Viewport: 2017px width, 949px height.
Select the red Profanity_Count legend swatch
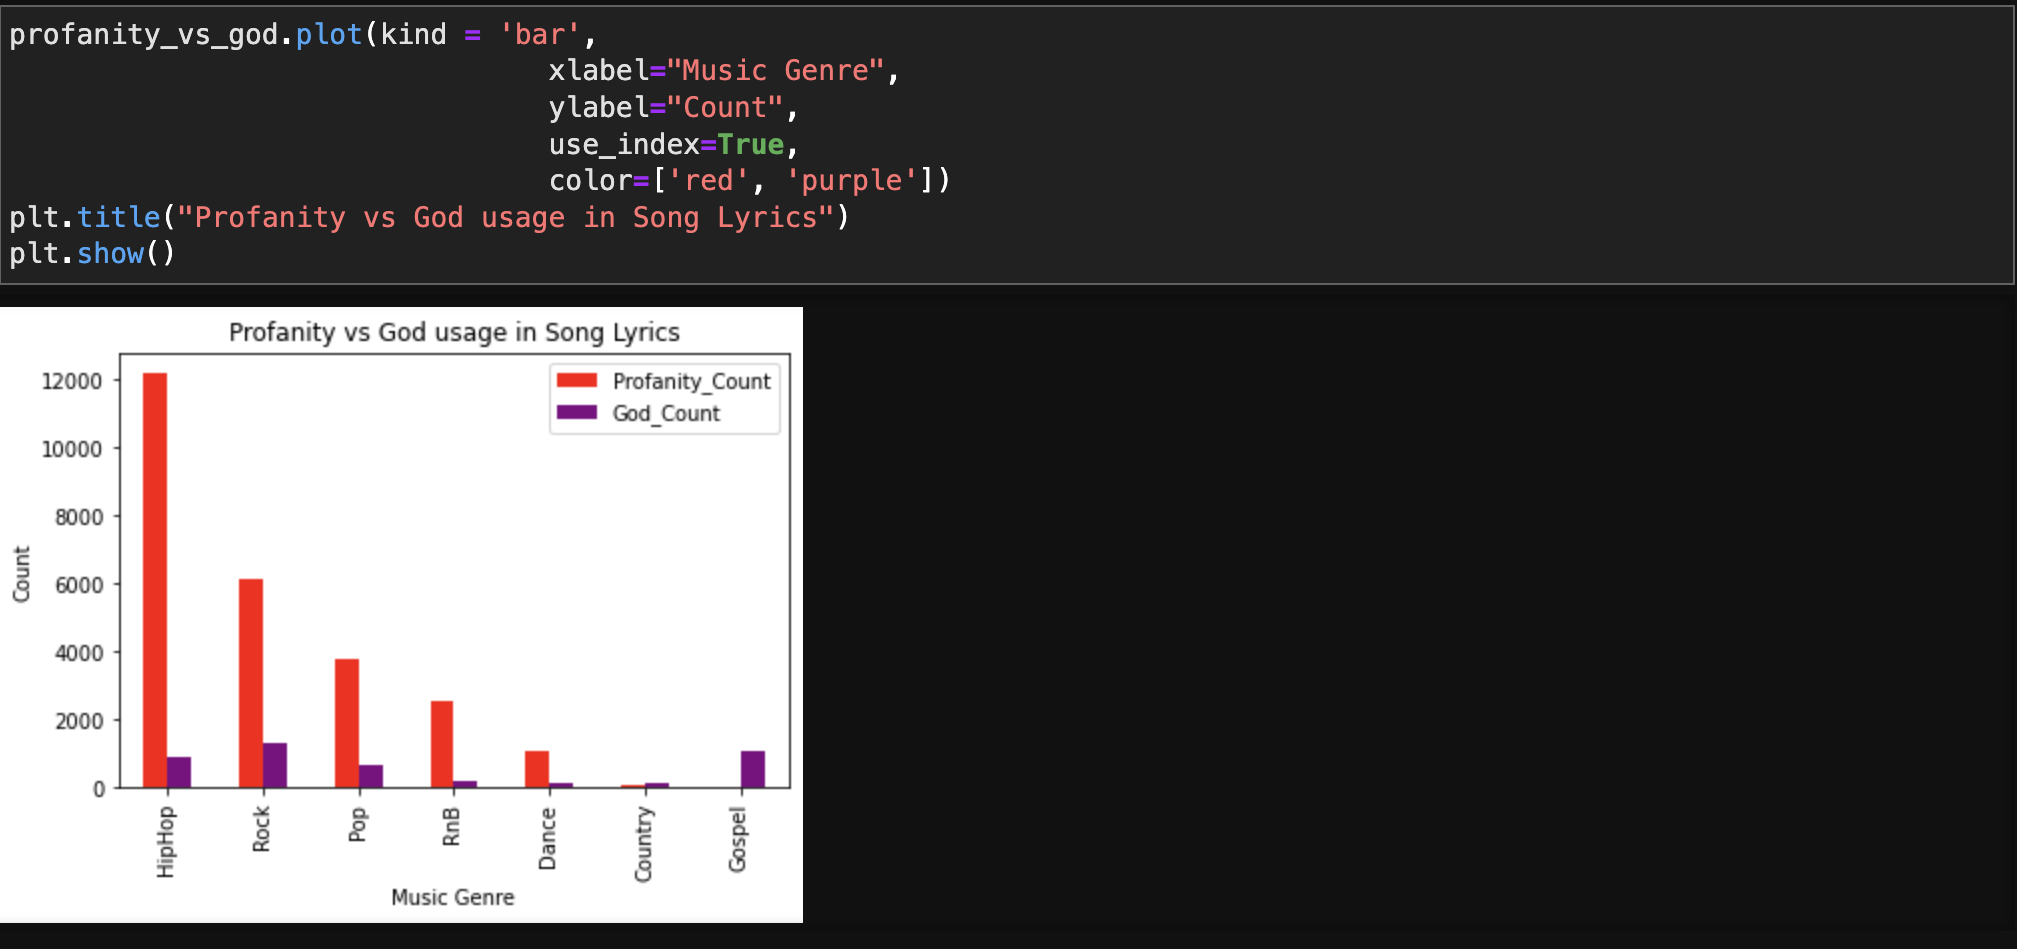[576, 381]
